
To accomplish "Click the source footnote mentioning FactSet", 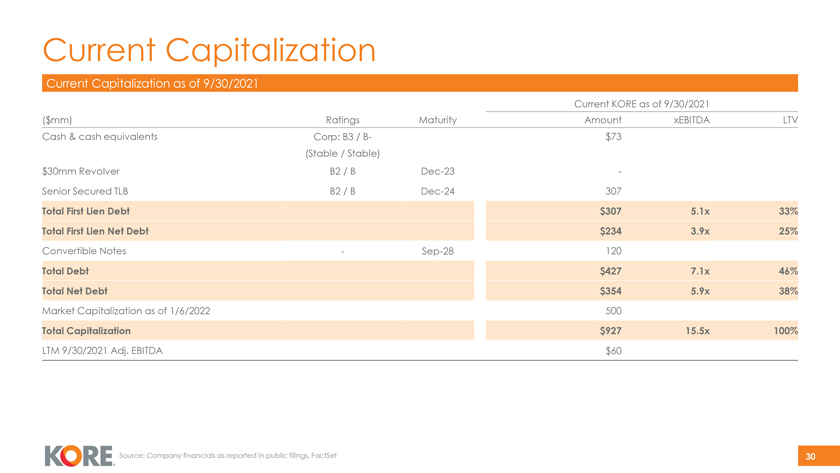I will [x=227, y=456].
